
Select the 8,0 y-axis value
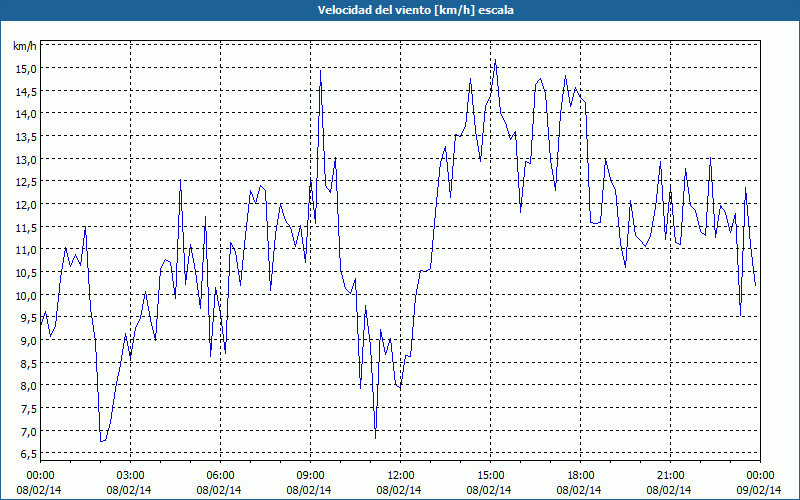point(28,386)
